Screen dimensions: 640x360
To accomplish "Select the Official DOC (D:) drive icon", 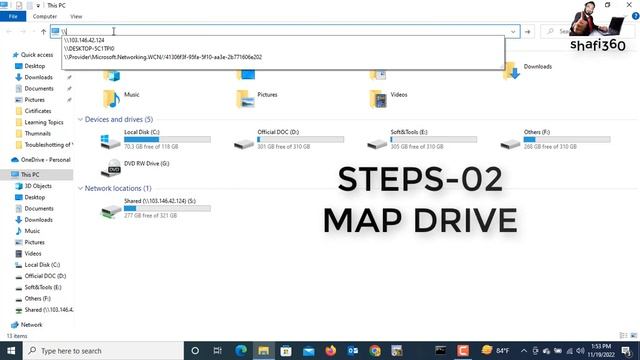I will 244,144.
